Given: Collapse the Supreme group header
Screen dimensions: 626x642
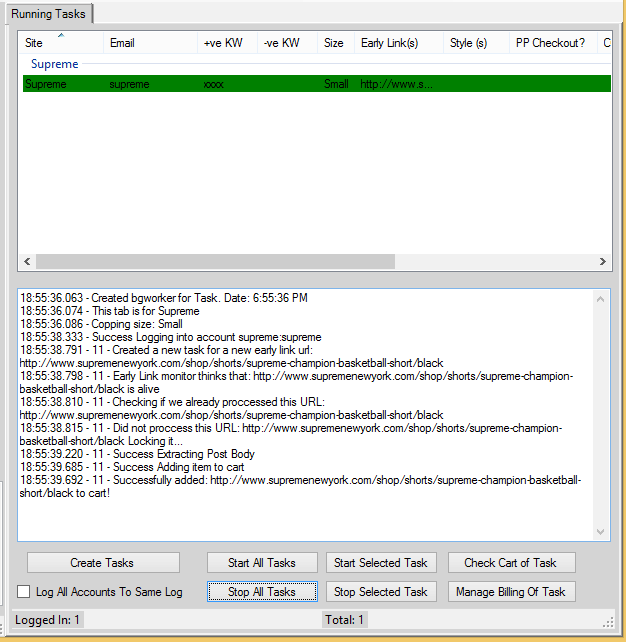Looking at the screenshot, I should point(54,64).
